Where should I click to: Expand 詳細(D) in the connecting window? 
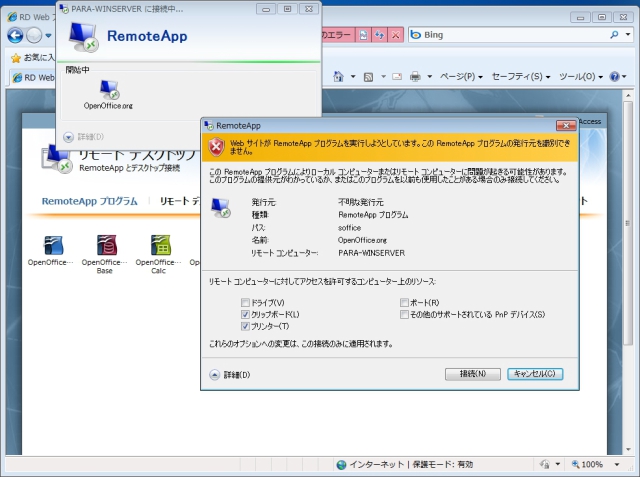pos(68,137)
